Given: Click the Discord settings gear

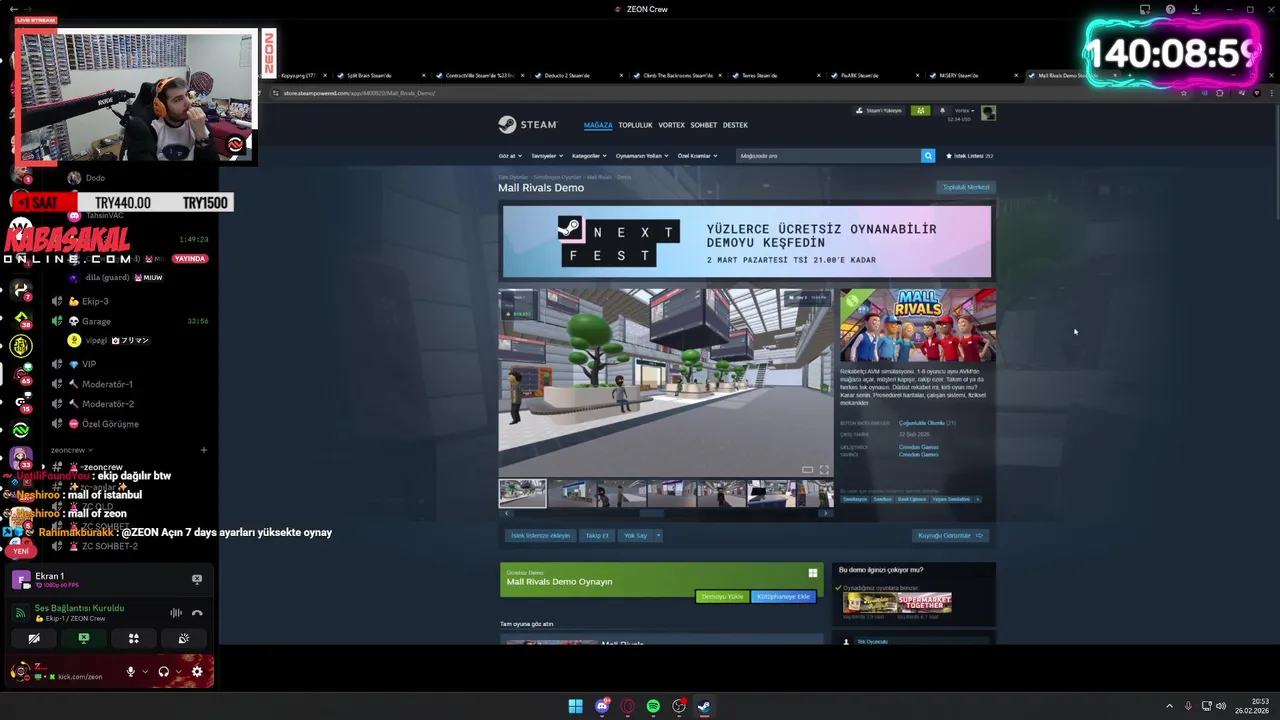Looking at the screenshot, I should click(197, 672).
